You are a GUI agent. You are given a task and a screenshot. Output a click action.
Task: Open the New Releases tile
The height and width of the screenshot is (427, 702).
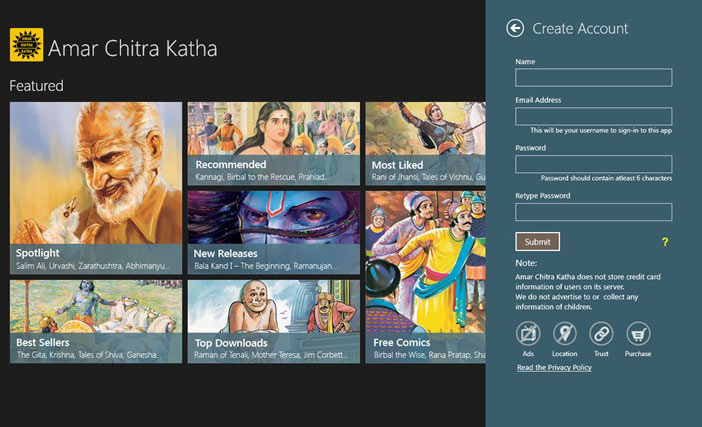click(x=274, y=232)
